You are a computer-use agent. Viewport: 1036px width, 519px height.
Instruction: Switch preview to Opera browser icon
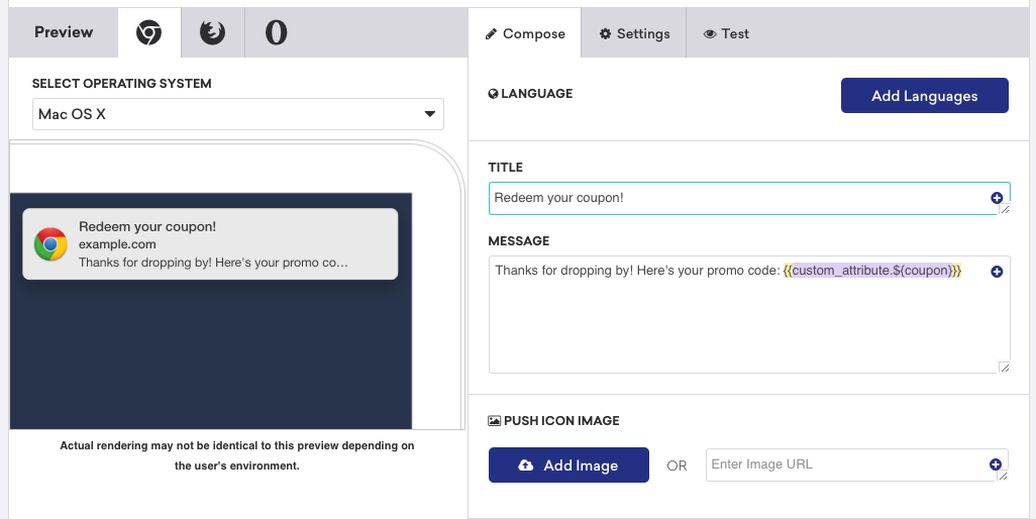pyautogui.click(x=276, y=33)
